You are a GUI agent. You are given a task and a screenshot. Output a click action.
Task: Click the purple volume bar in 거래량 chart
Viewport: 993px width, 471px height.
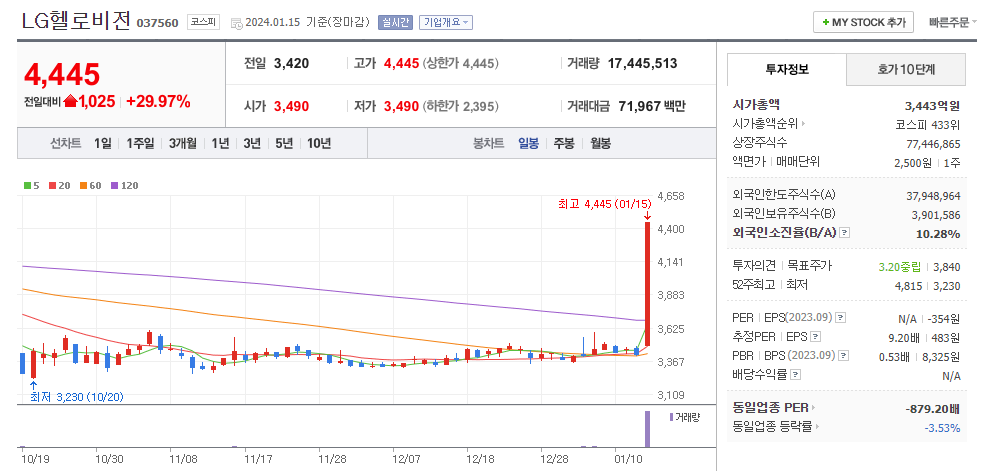tap(647, 429)
